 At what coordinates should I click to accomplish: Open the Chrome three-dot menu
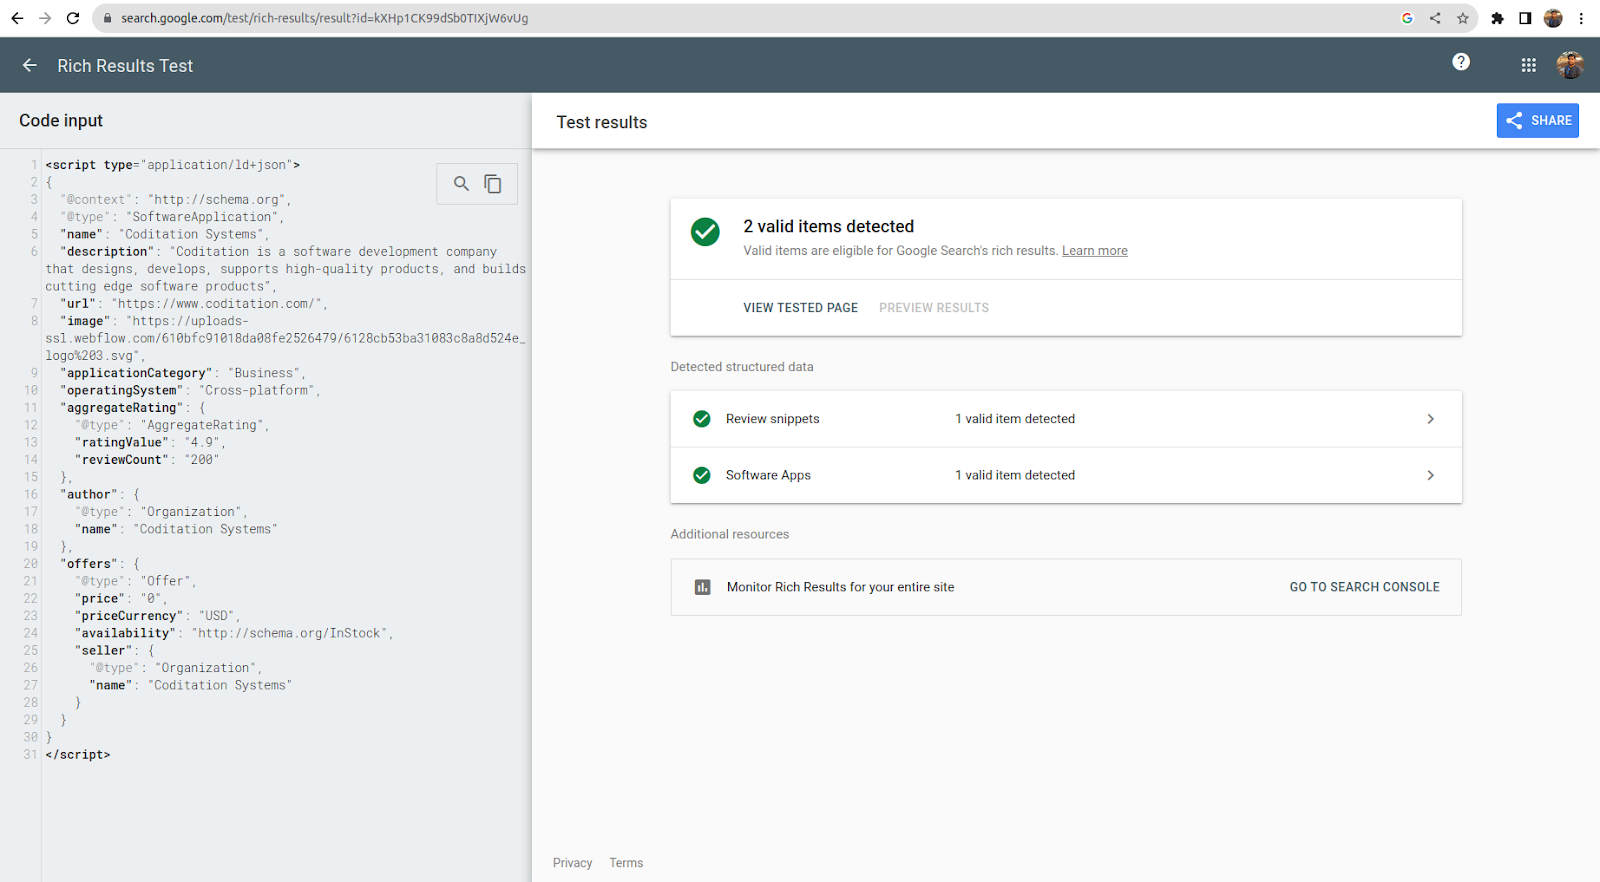click(1581, 18)
